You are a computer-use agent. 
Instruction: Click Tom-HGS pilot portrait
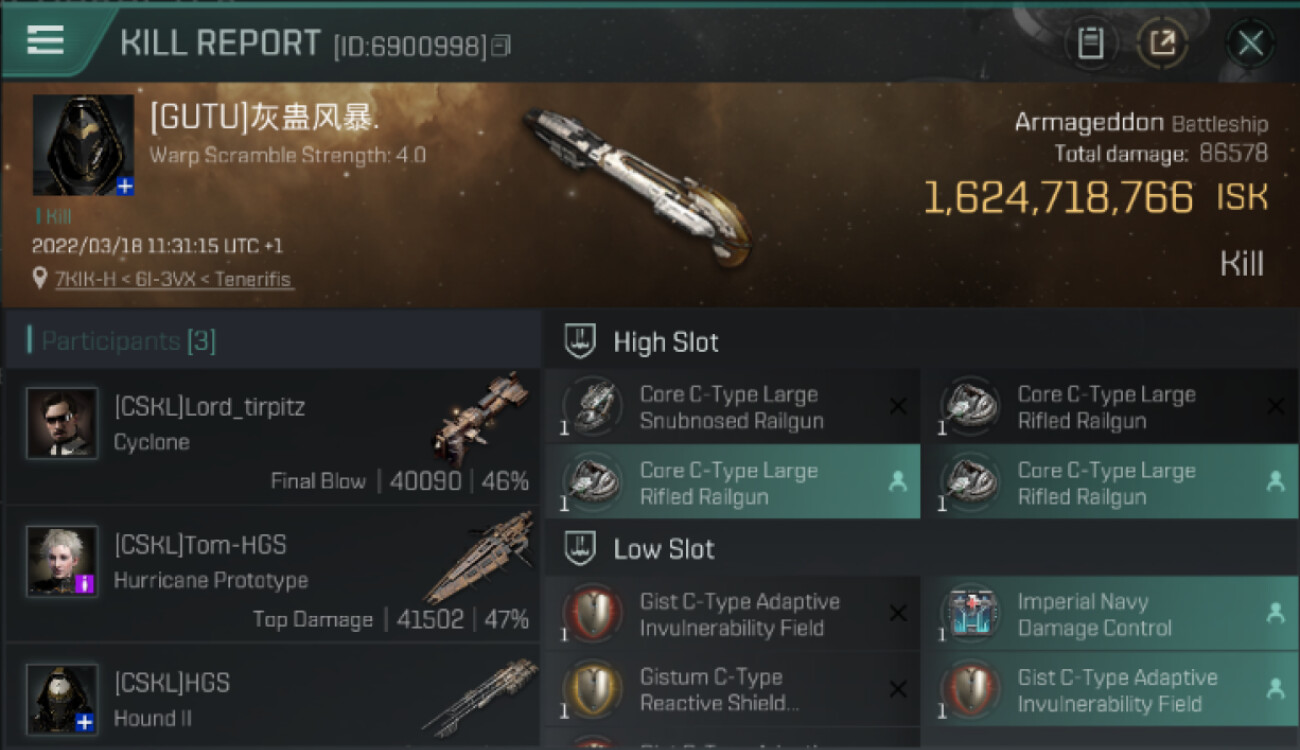click(x=62, y=561)
